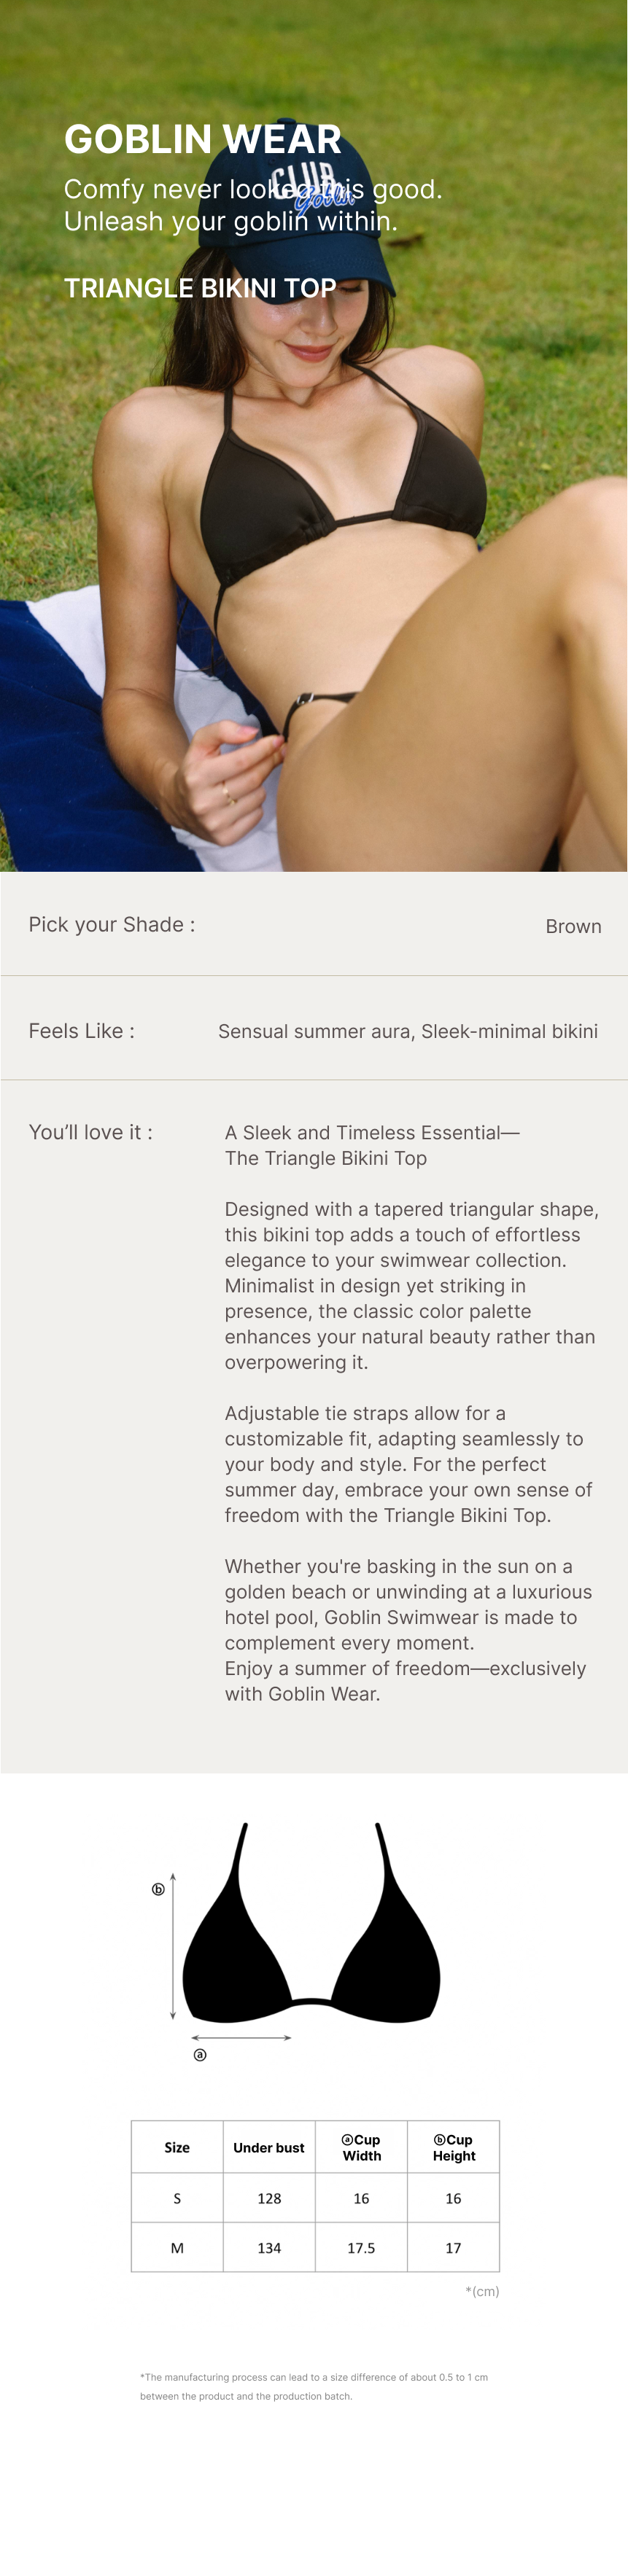
Task: Click the circled b marker beside the diagram
Action: click(158, 1889)
